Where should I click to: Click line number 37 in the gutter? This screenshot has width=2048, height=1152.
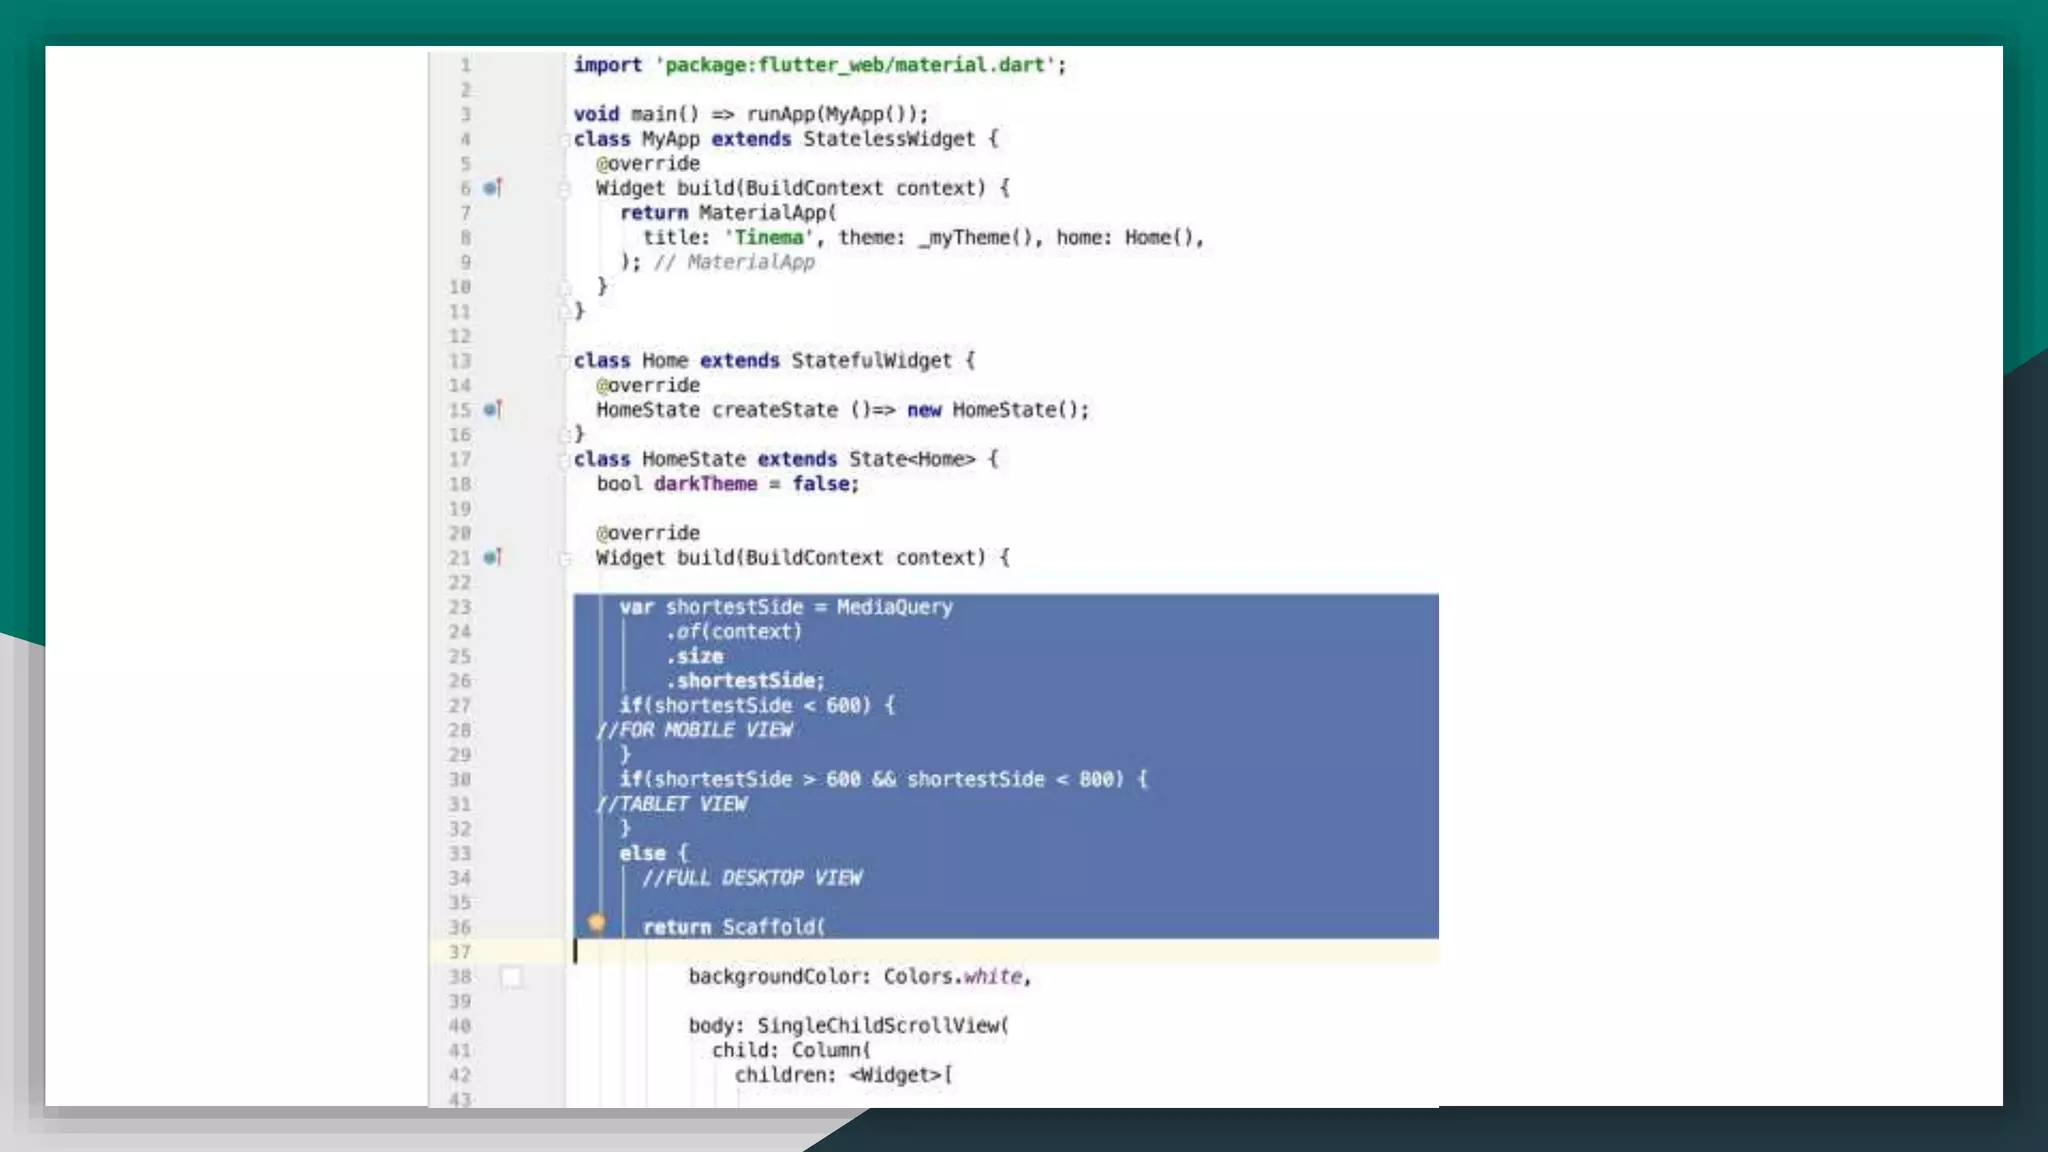[459, 952]
